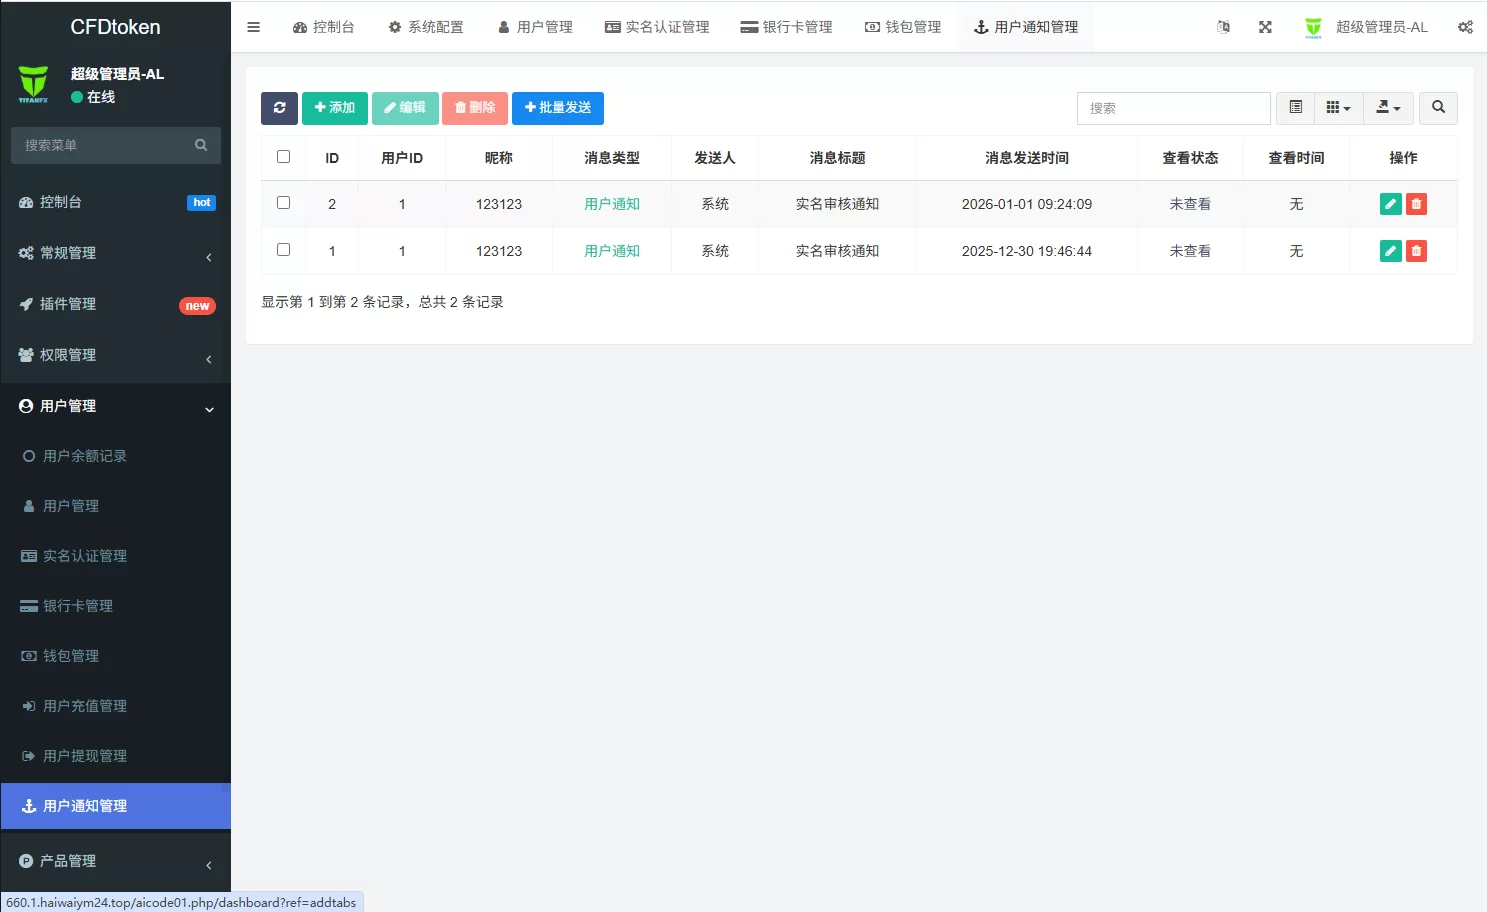1487x912 pixels.
Task: Open the column visibility dropdown
Action: tap(1338, 108)
